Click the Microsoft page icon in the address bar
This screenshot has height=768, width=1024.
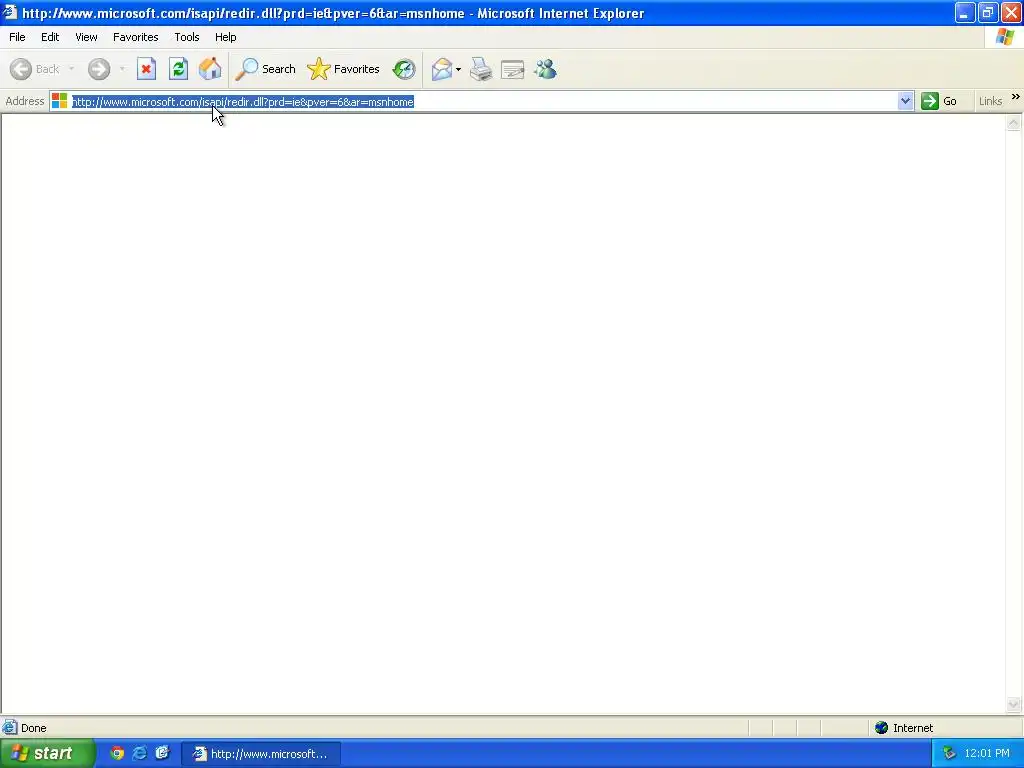[59, 101]
